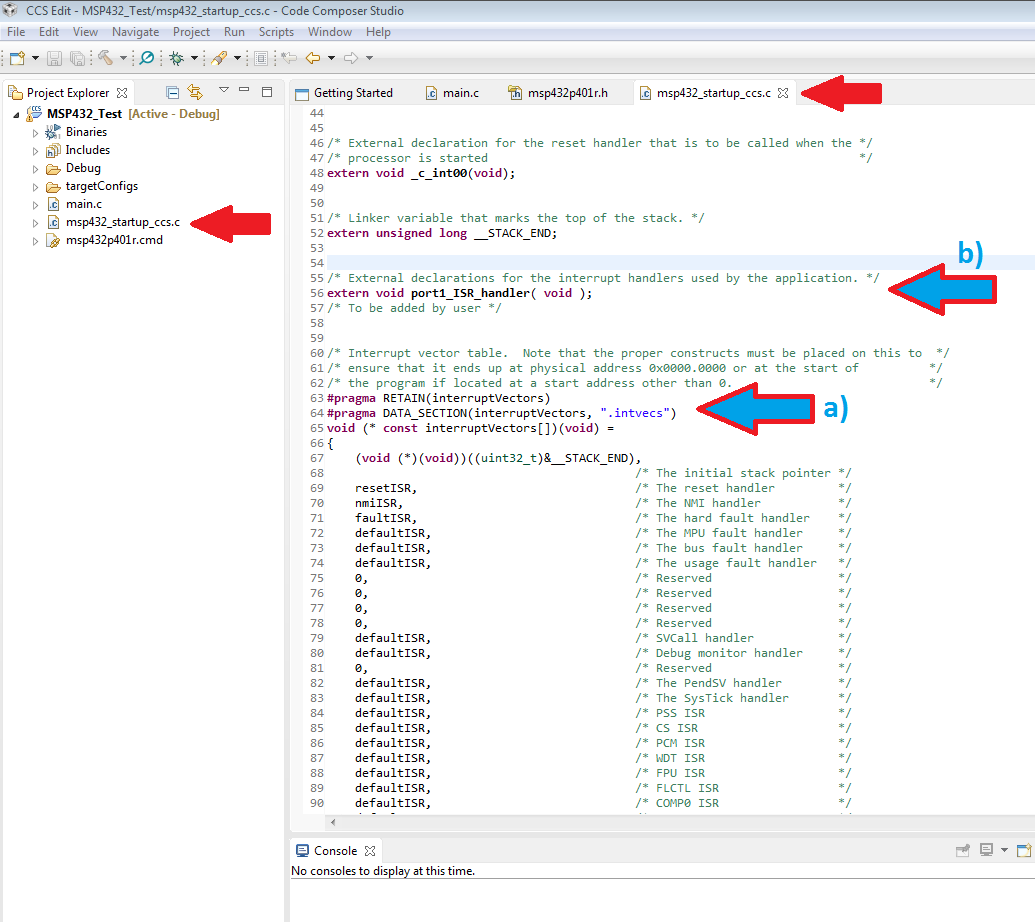The height and width of the screenshot is (922, 1035).
Task: Close the msp432_startup_ccs.c editor tab
Action: tap(783, 93)
